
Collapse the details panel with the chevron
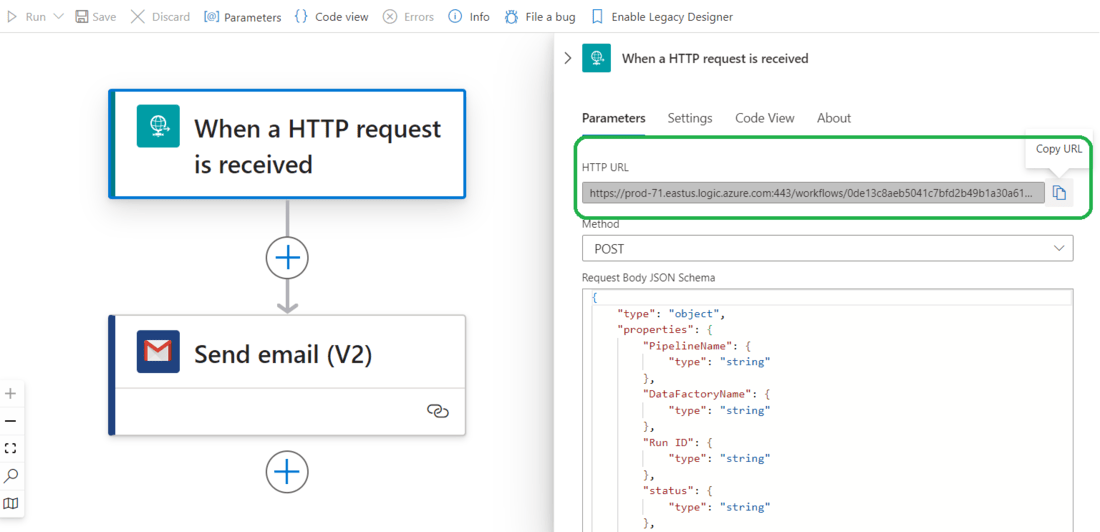click(568, 58)
